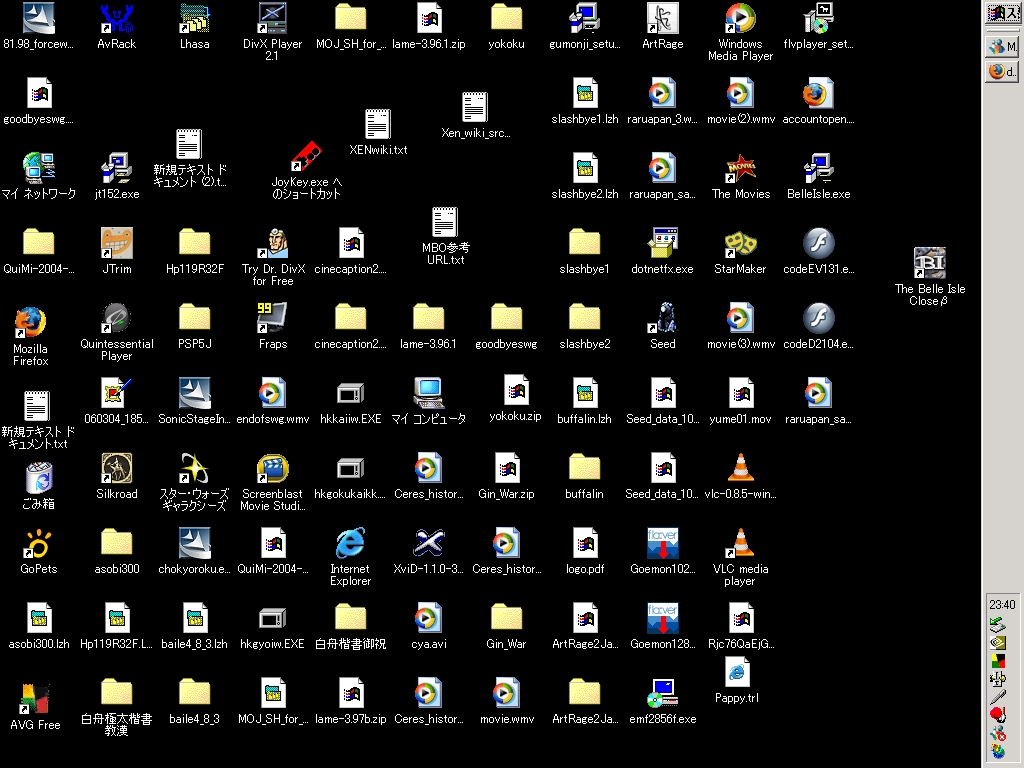
Task: Select the Pappy.trl file icon
Action: 737,680
